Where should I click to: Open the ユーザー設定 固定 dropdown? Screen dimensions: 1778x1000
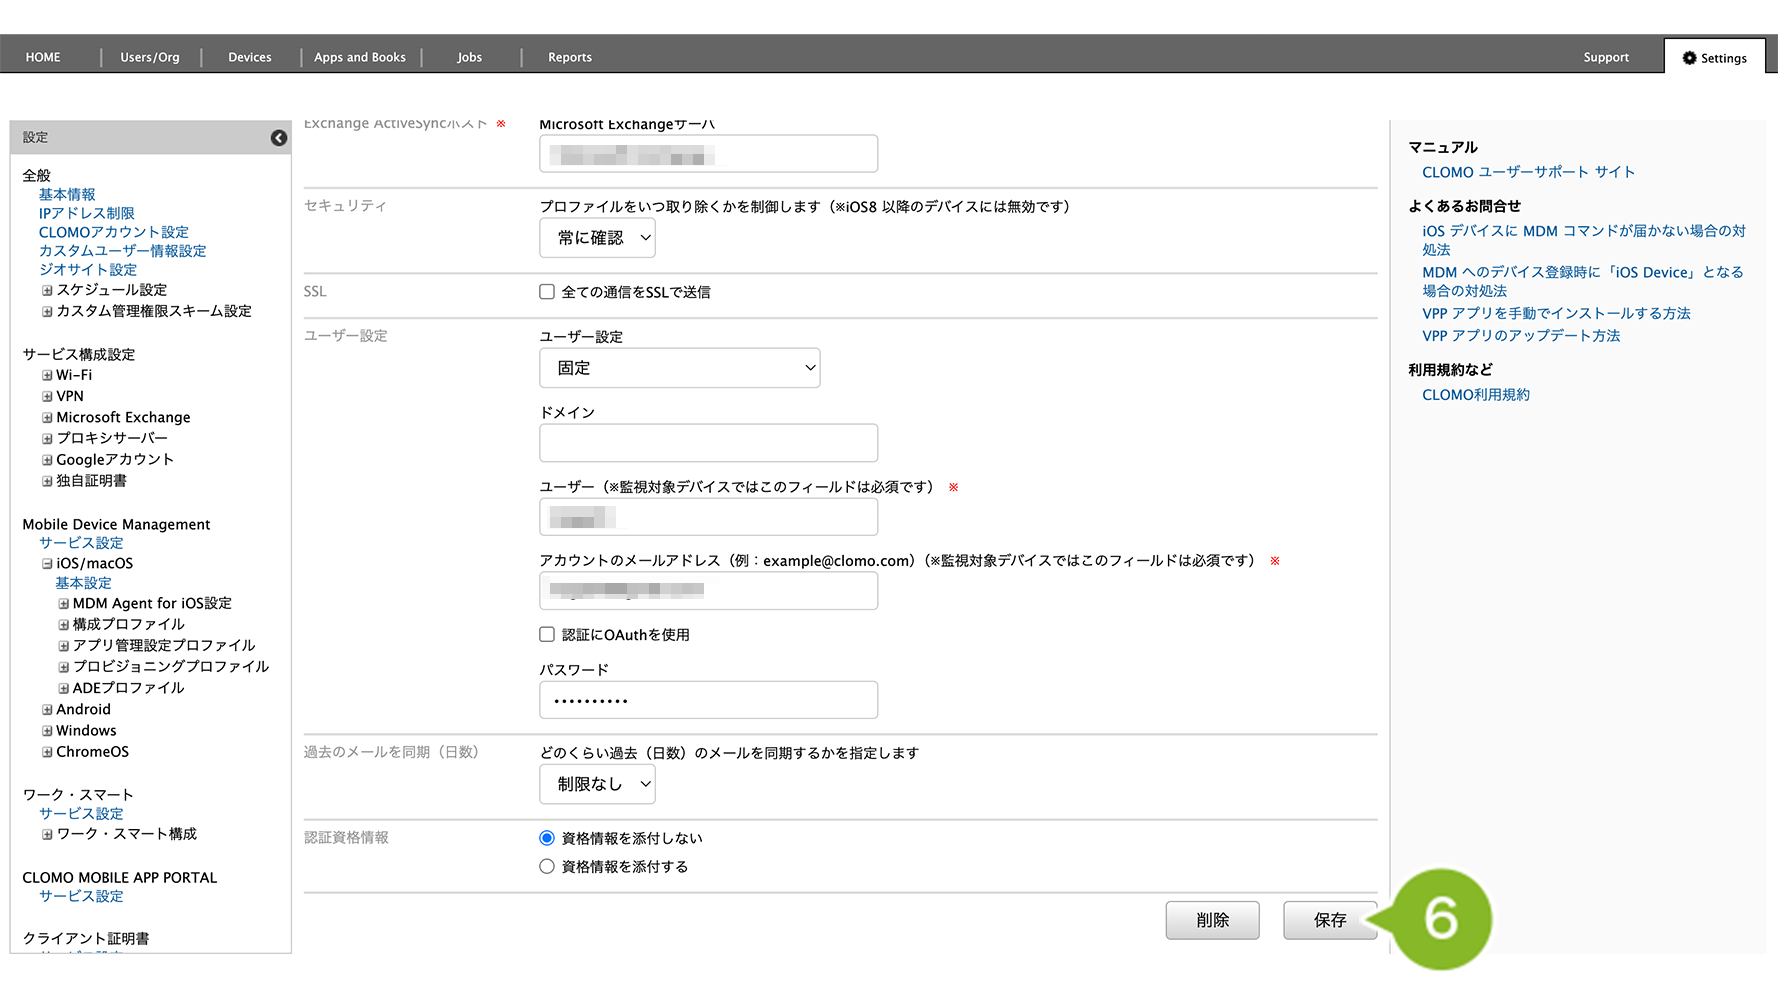tap(679, 368)
